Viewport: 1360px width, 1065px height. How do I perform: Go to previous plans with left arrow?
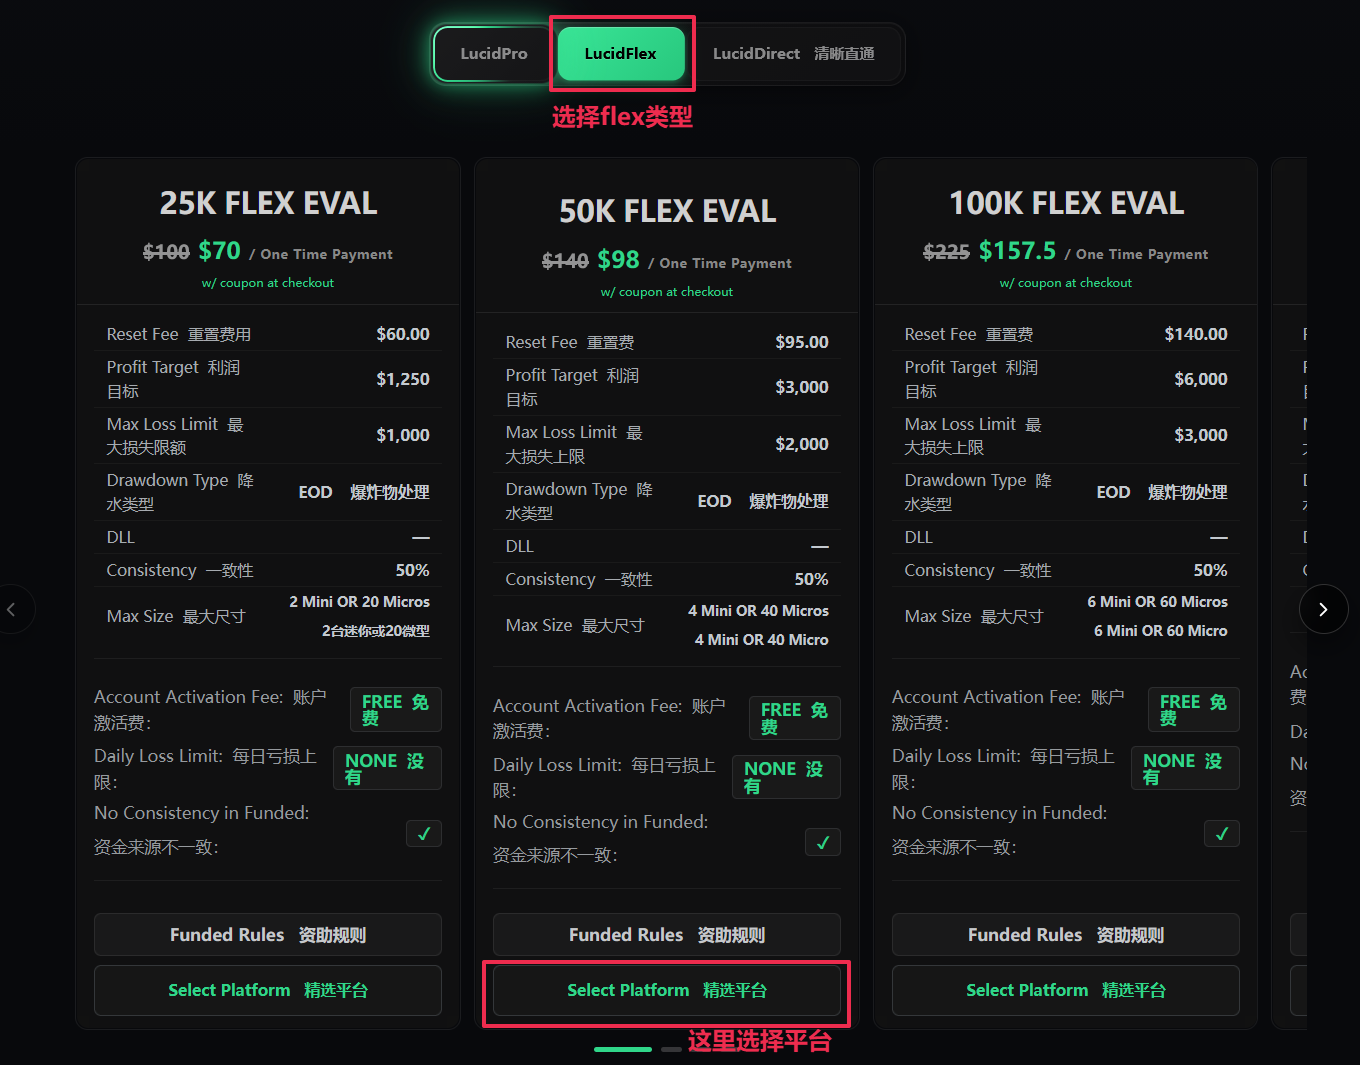(x=12, y=609)
